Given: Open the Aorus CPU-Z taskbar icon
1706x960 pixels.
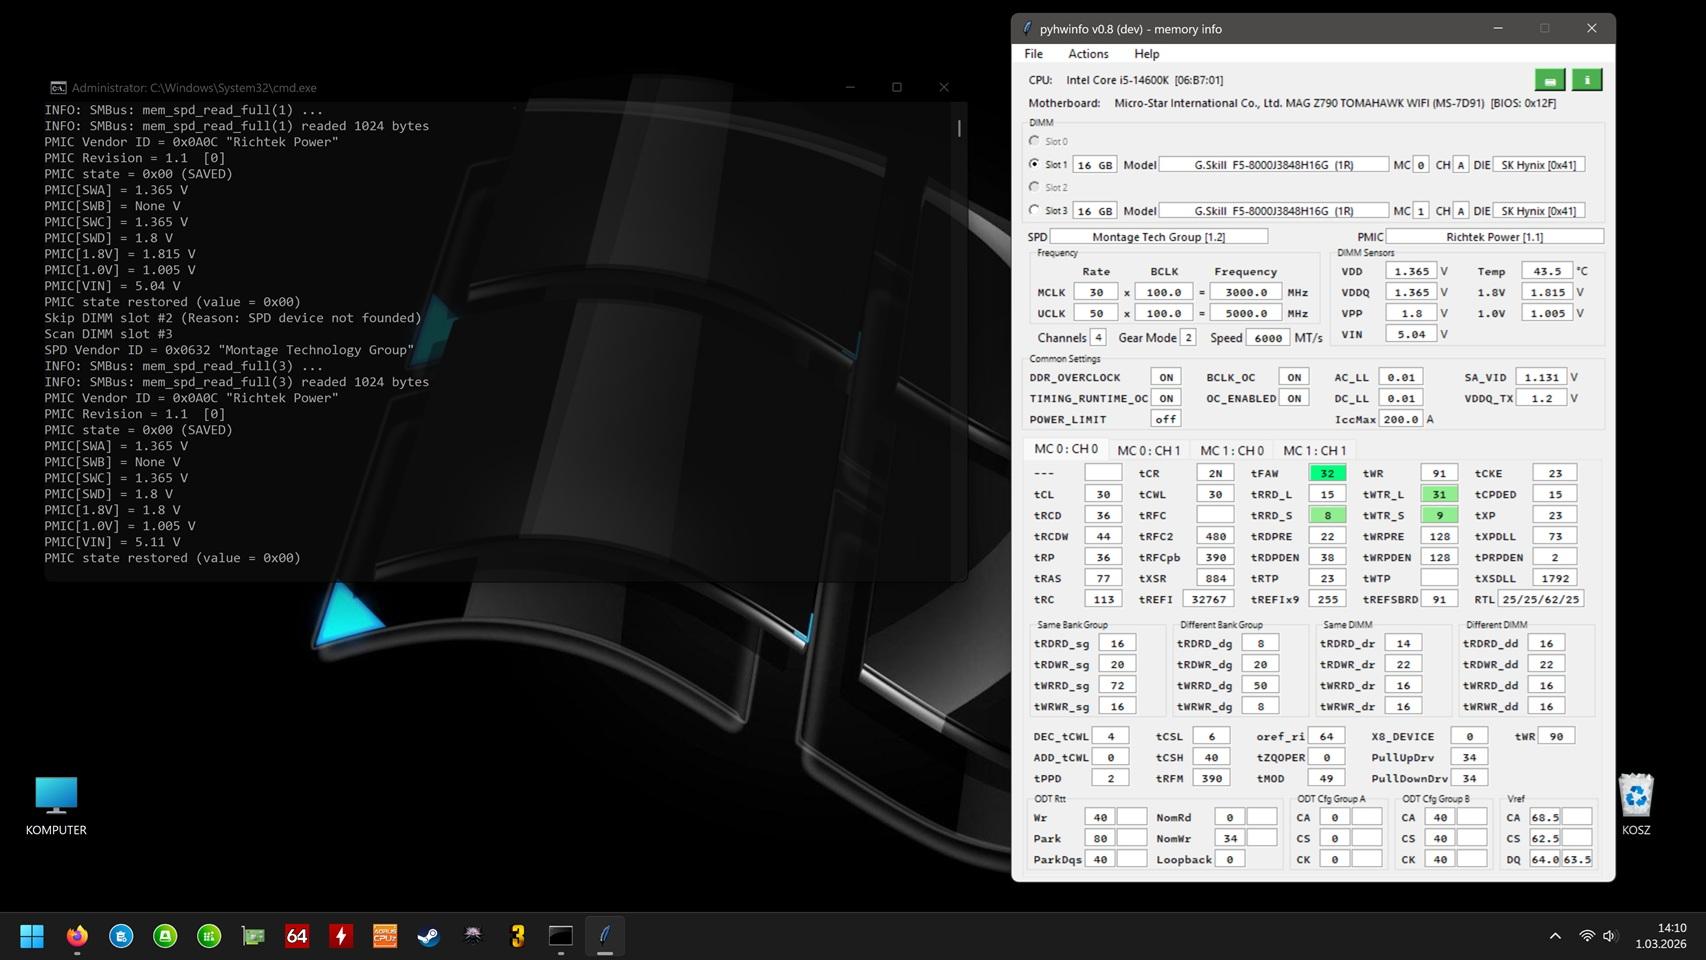Looking at the screenshot, I should tap(385, 936).
